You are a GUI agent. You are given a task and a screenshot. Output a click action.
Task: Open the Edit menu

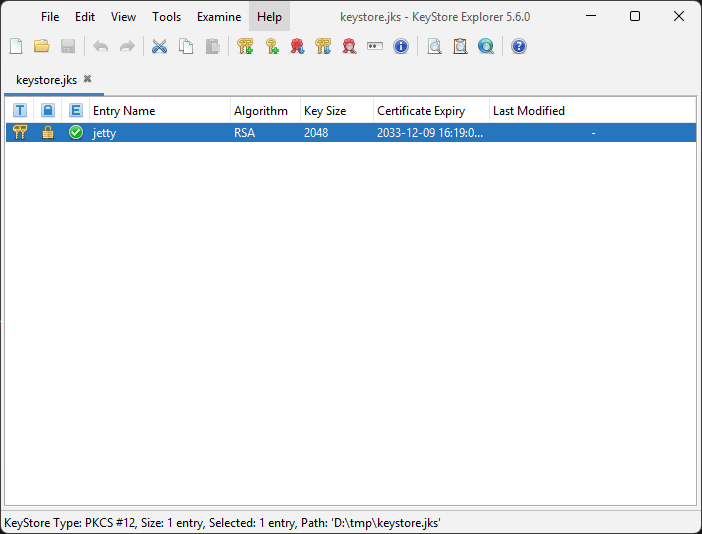coord(85,17)
